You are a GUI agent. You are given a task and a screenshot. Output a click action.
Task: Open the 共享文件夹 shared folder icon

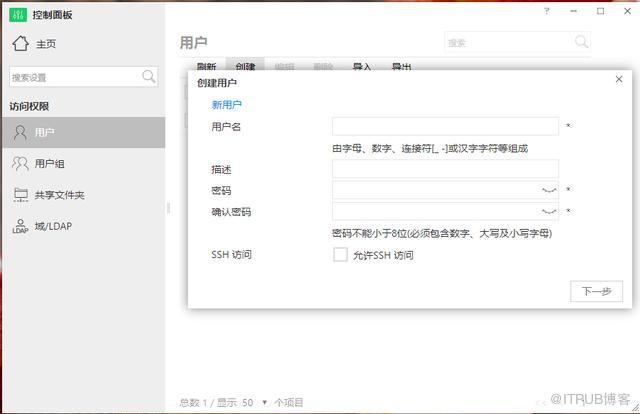[x=20, y=194]
